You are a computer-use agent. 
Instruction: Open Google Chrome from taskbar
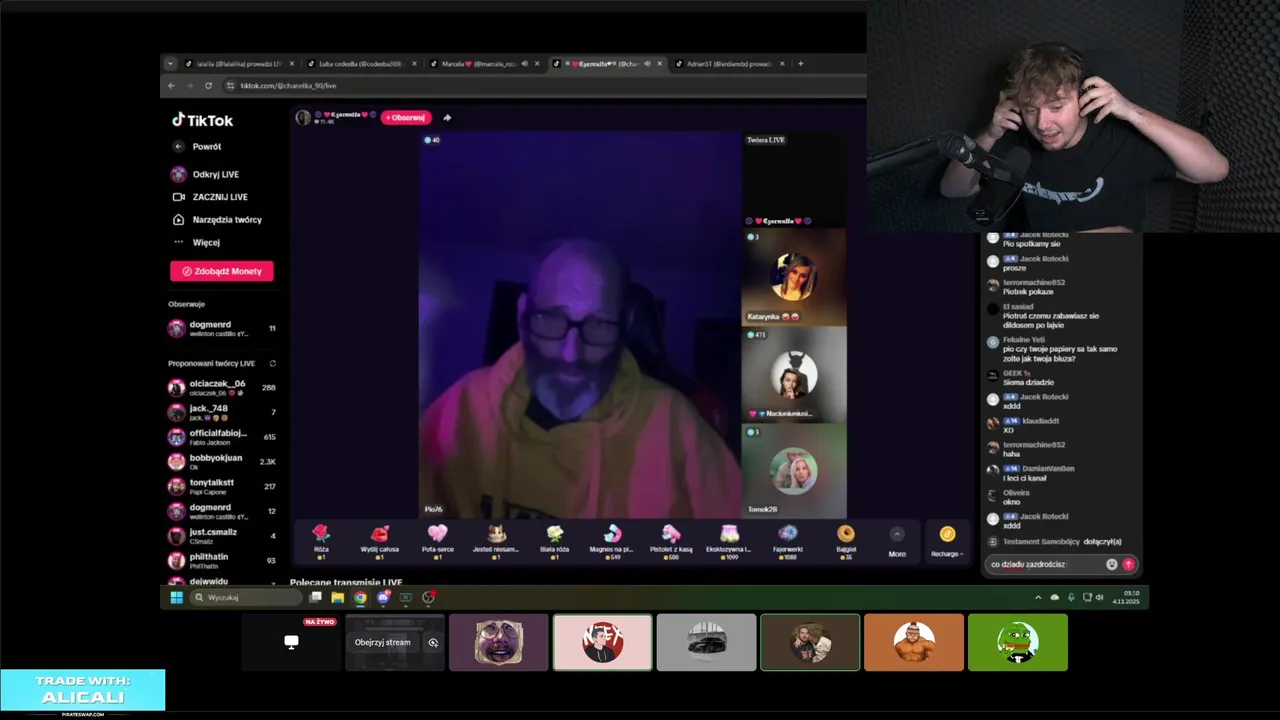coord(360,597)
